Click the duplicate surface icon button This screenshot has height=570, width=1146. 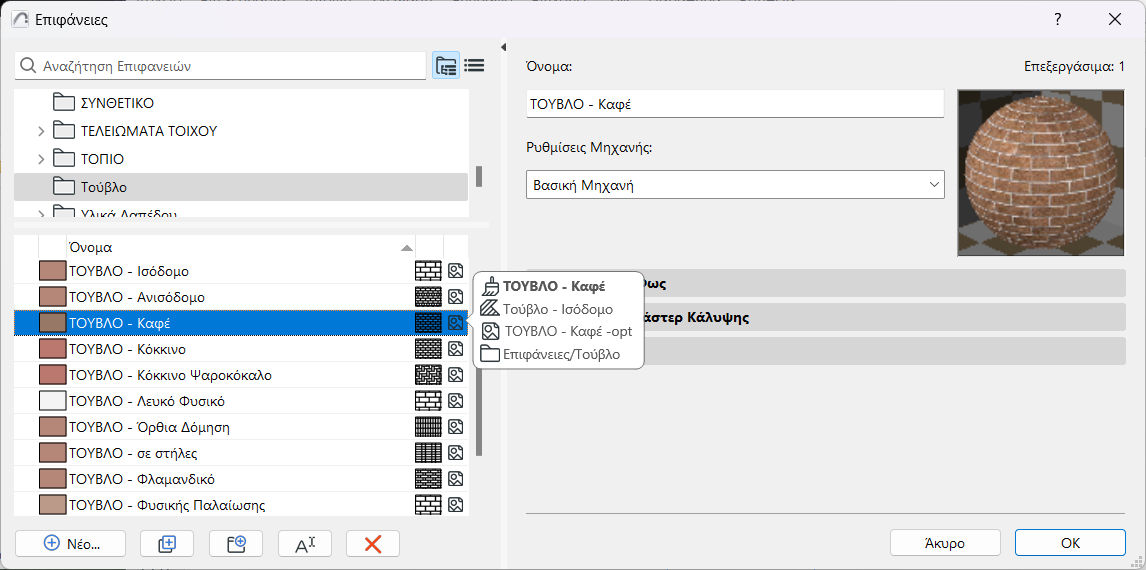pyautogui.click(x=167, y=543)
